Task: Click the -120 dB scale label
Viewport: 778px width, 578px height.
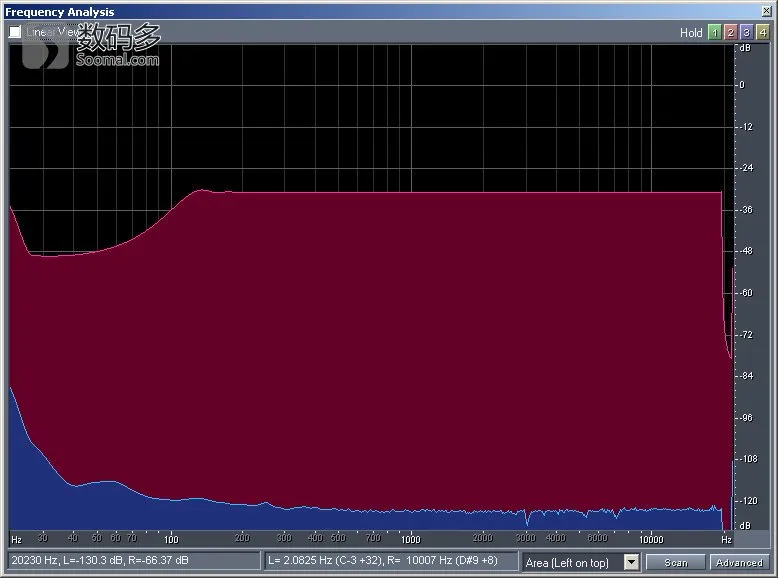Action: [748, 501]
